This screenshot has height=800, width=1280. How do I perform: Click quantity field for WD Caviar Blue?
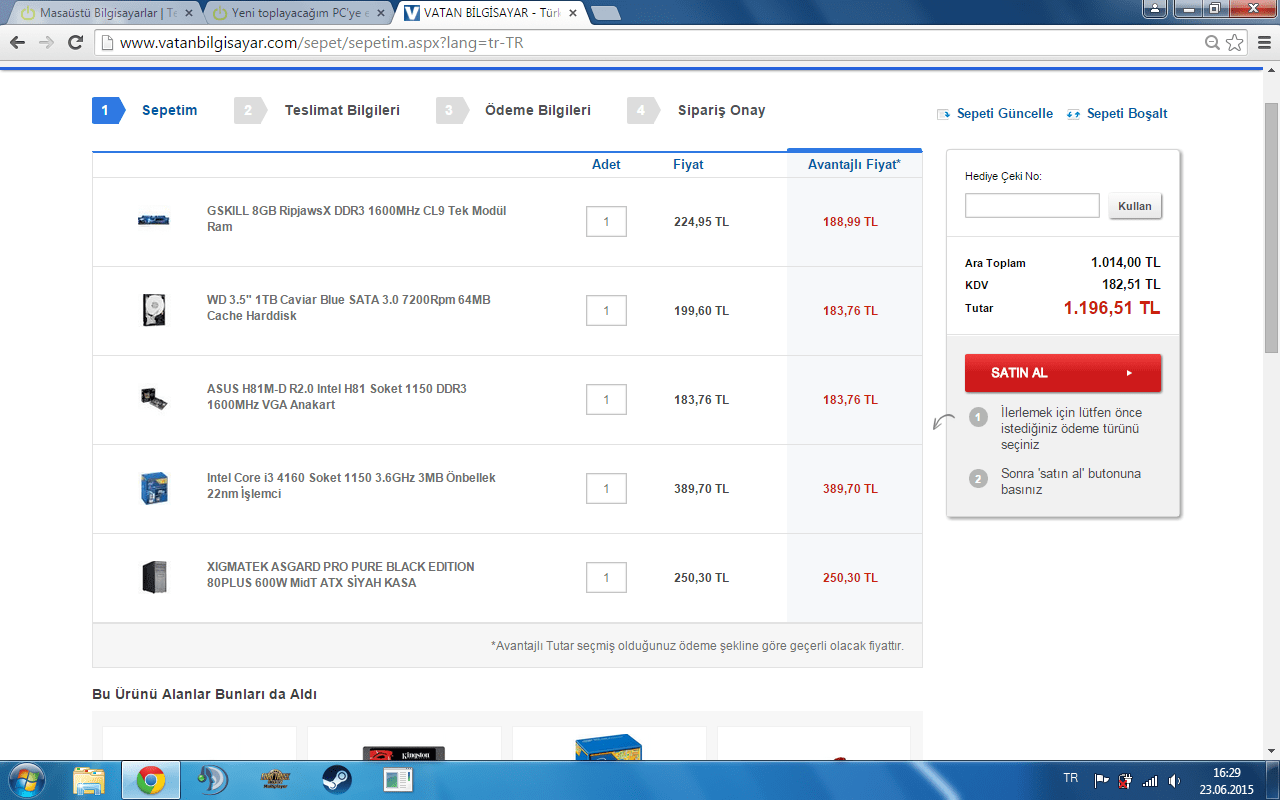click(606, 311)
